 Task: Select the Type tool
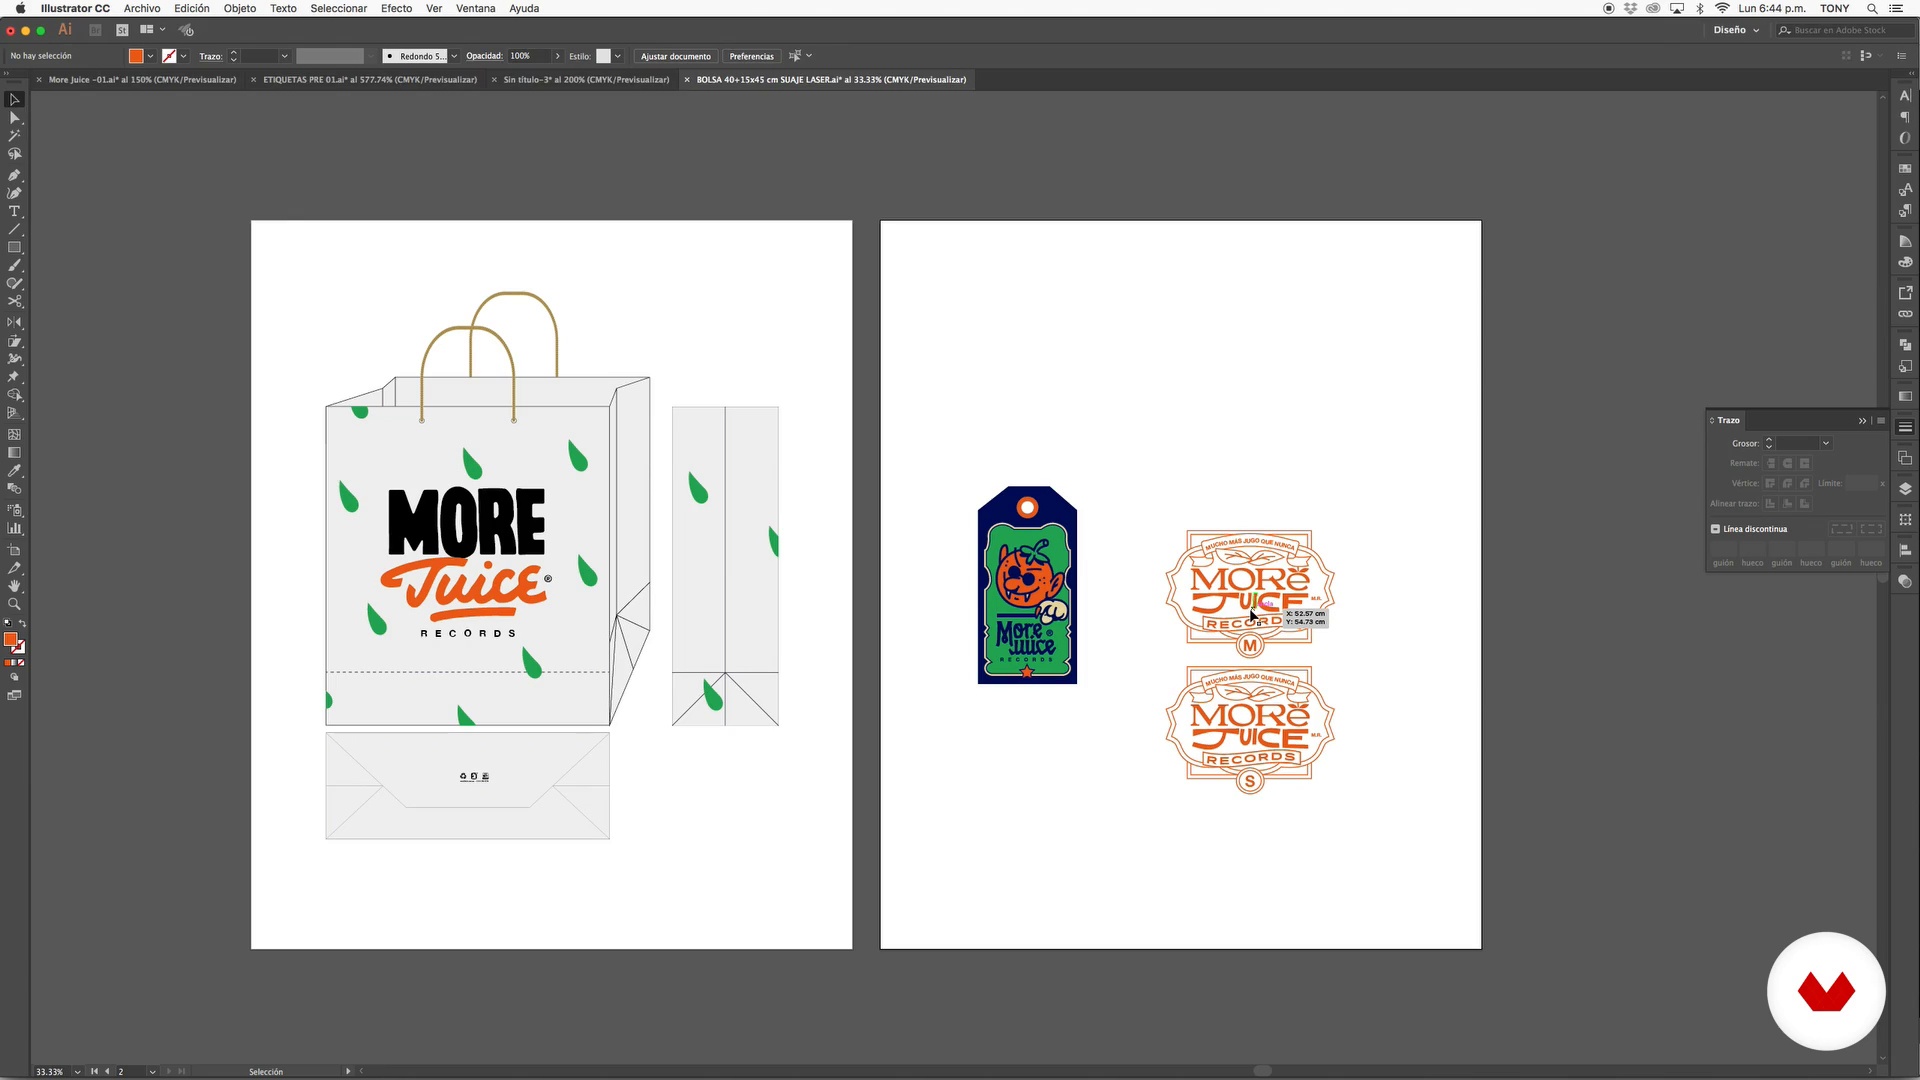tap(14, 211)
